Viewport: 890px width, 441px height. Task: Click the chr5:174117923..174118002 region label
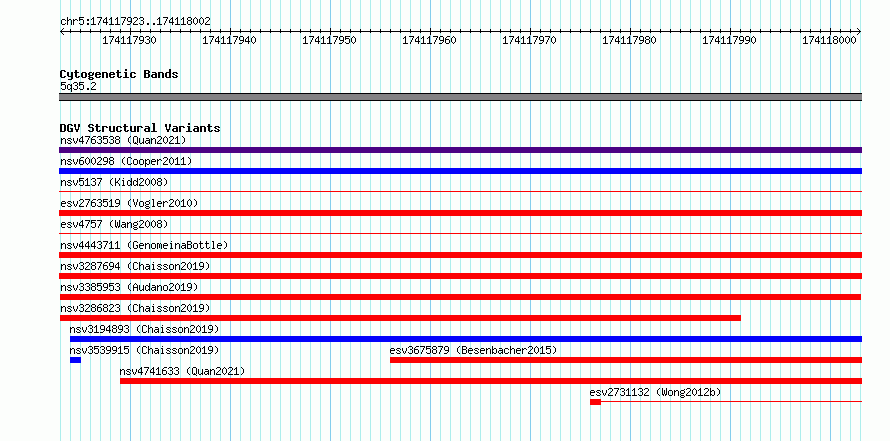pos(135,22)
